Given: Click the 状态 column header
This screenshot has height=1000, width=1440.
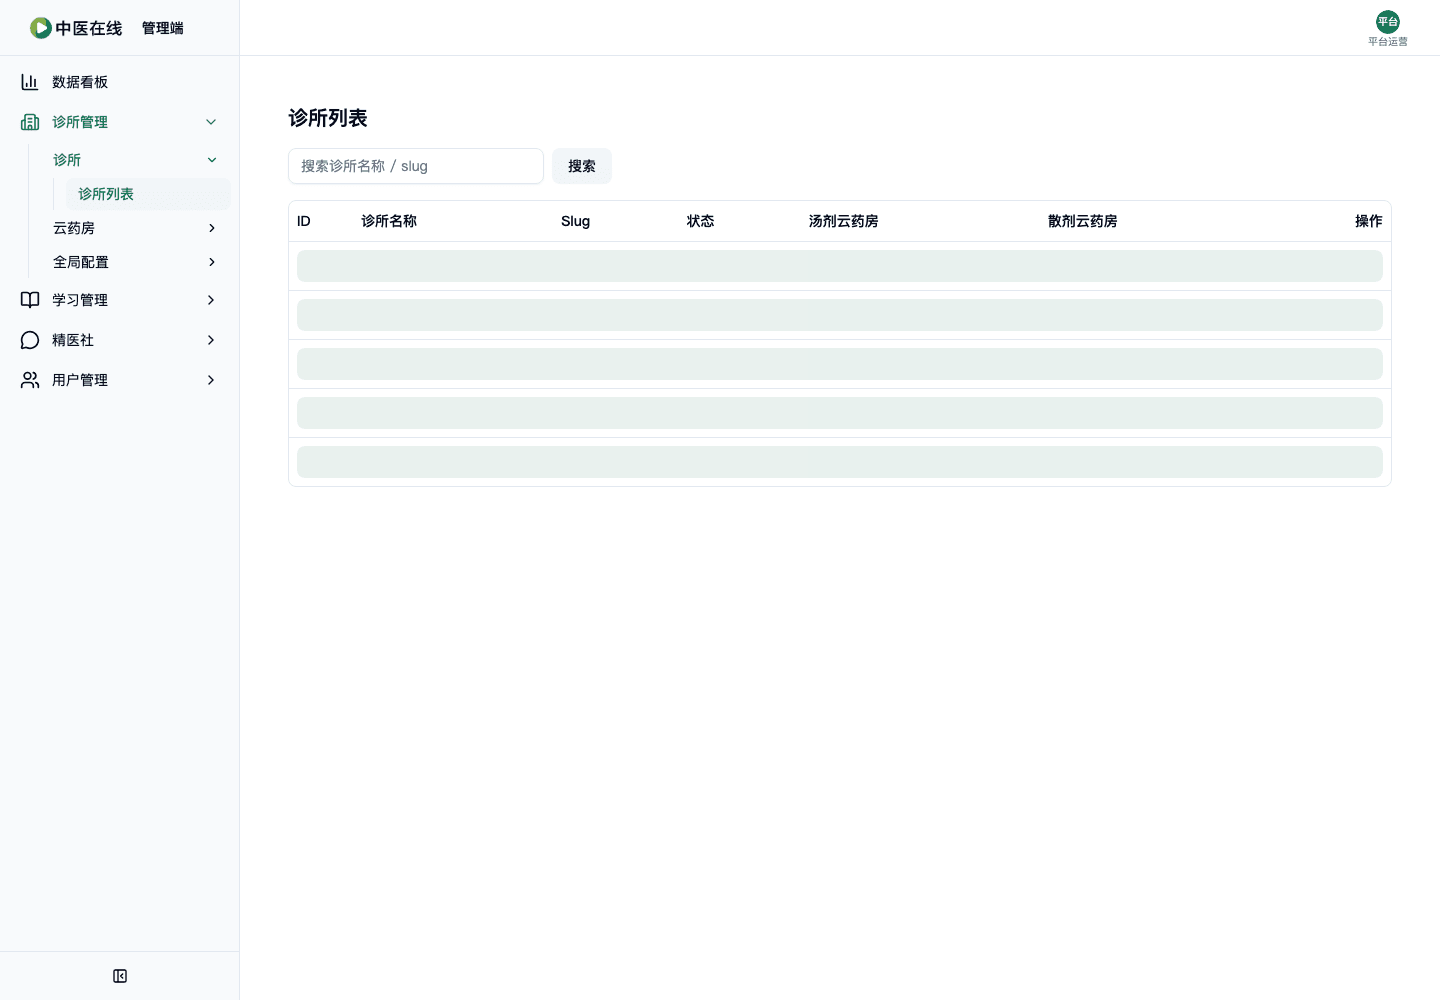Looking at the screenshot, I should 701,221.
